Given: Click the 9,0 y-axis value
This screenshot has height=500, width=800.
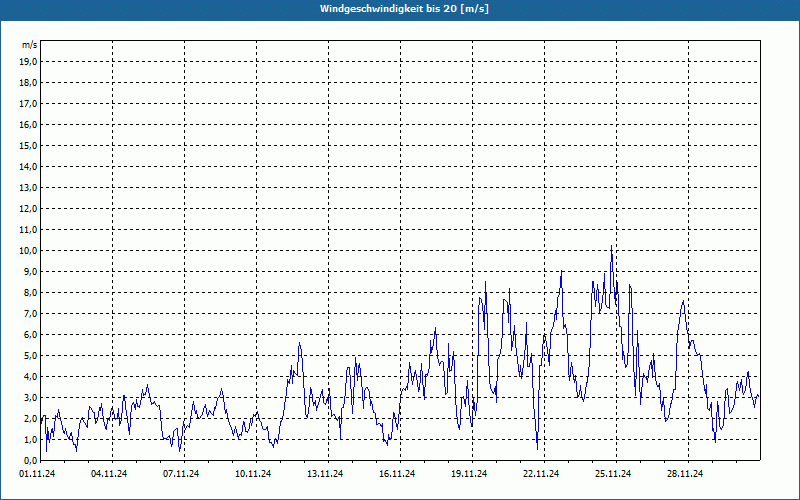Looking at the screenshot, I should [x=30, y=271].
